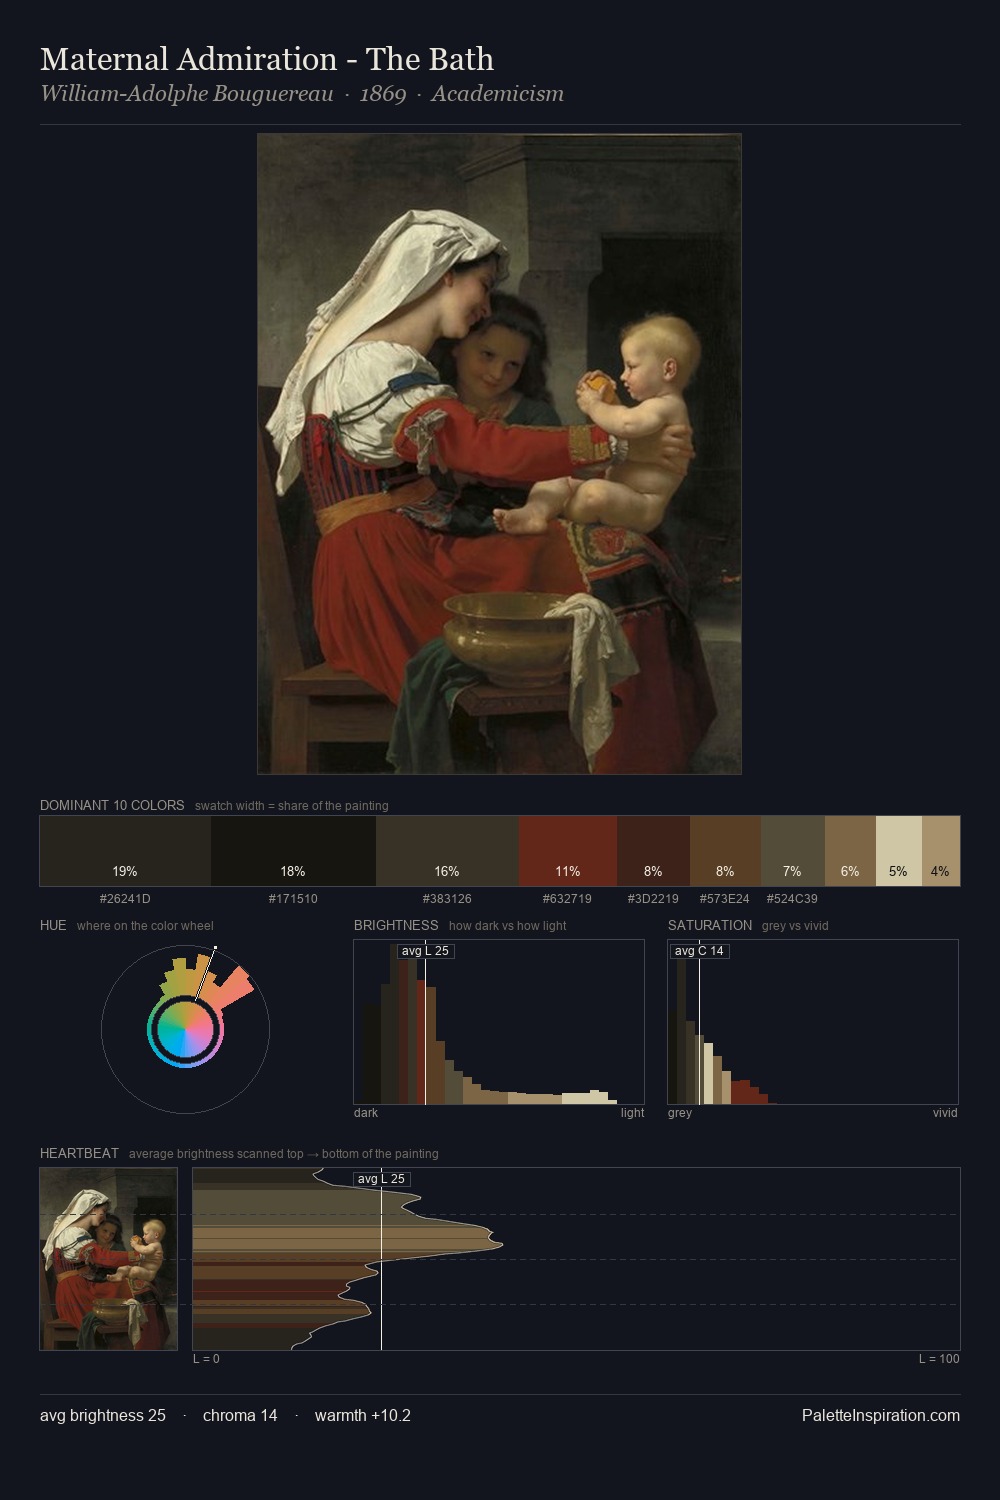Click the 4% beige swatch

tap(941, 851)
